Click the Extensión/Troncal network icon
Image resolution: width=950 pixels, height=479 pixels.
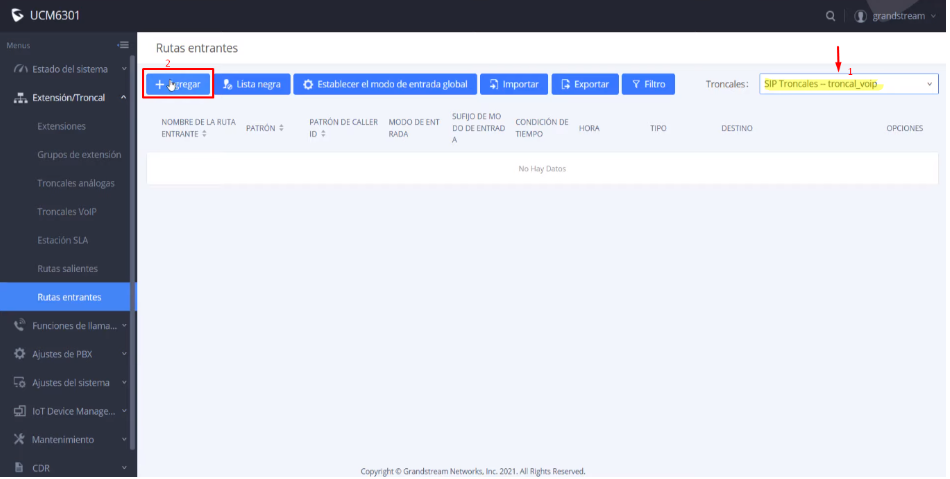[20, 97]
